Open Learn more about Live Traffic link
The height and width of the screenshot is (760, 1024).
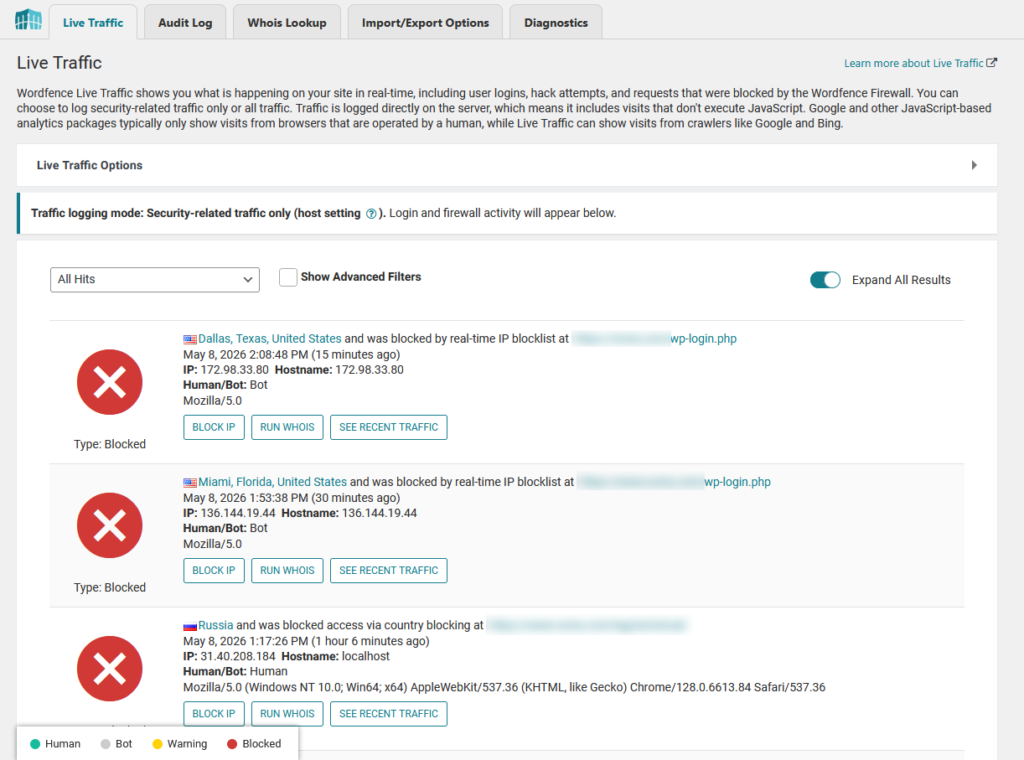click(913, 63)
